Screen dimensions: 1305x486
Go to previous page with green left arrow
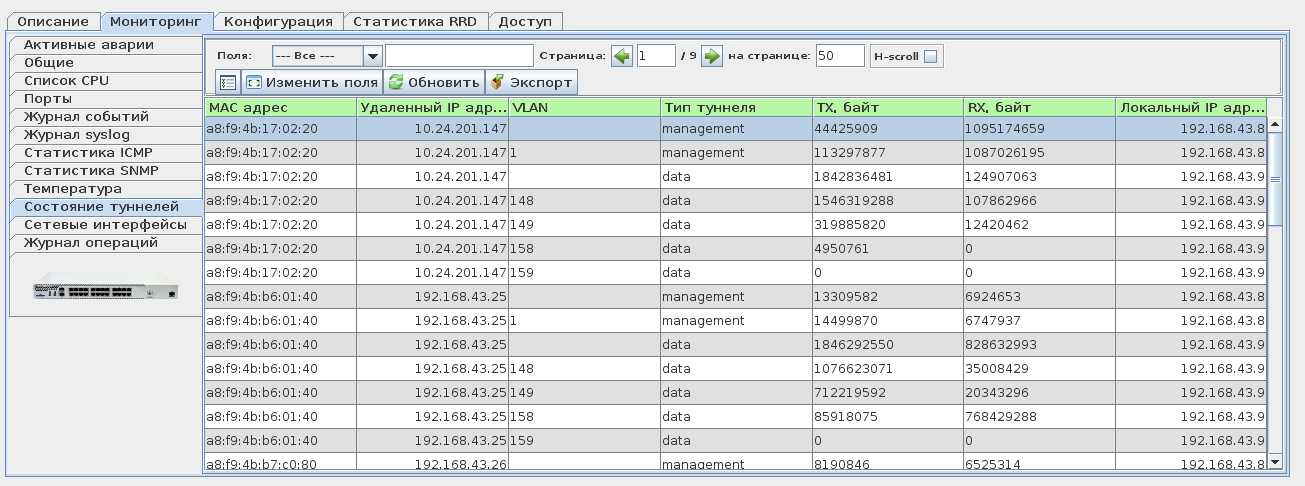click(622, 56)
